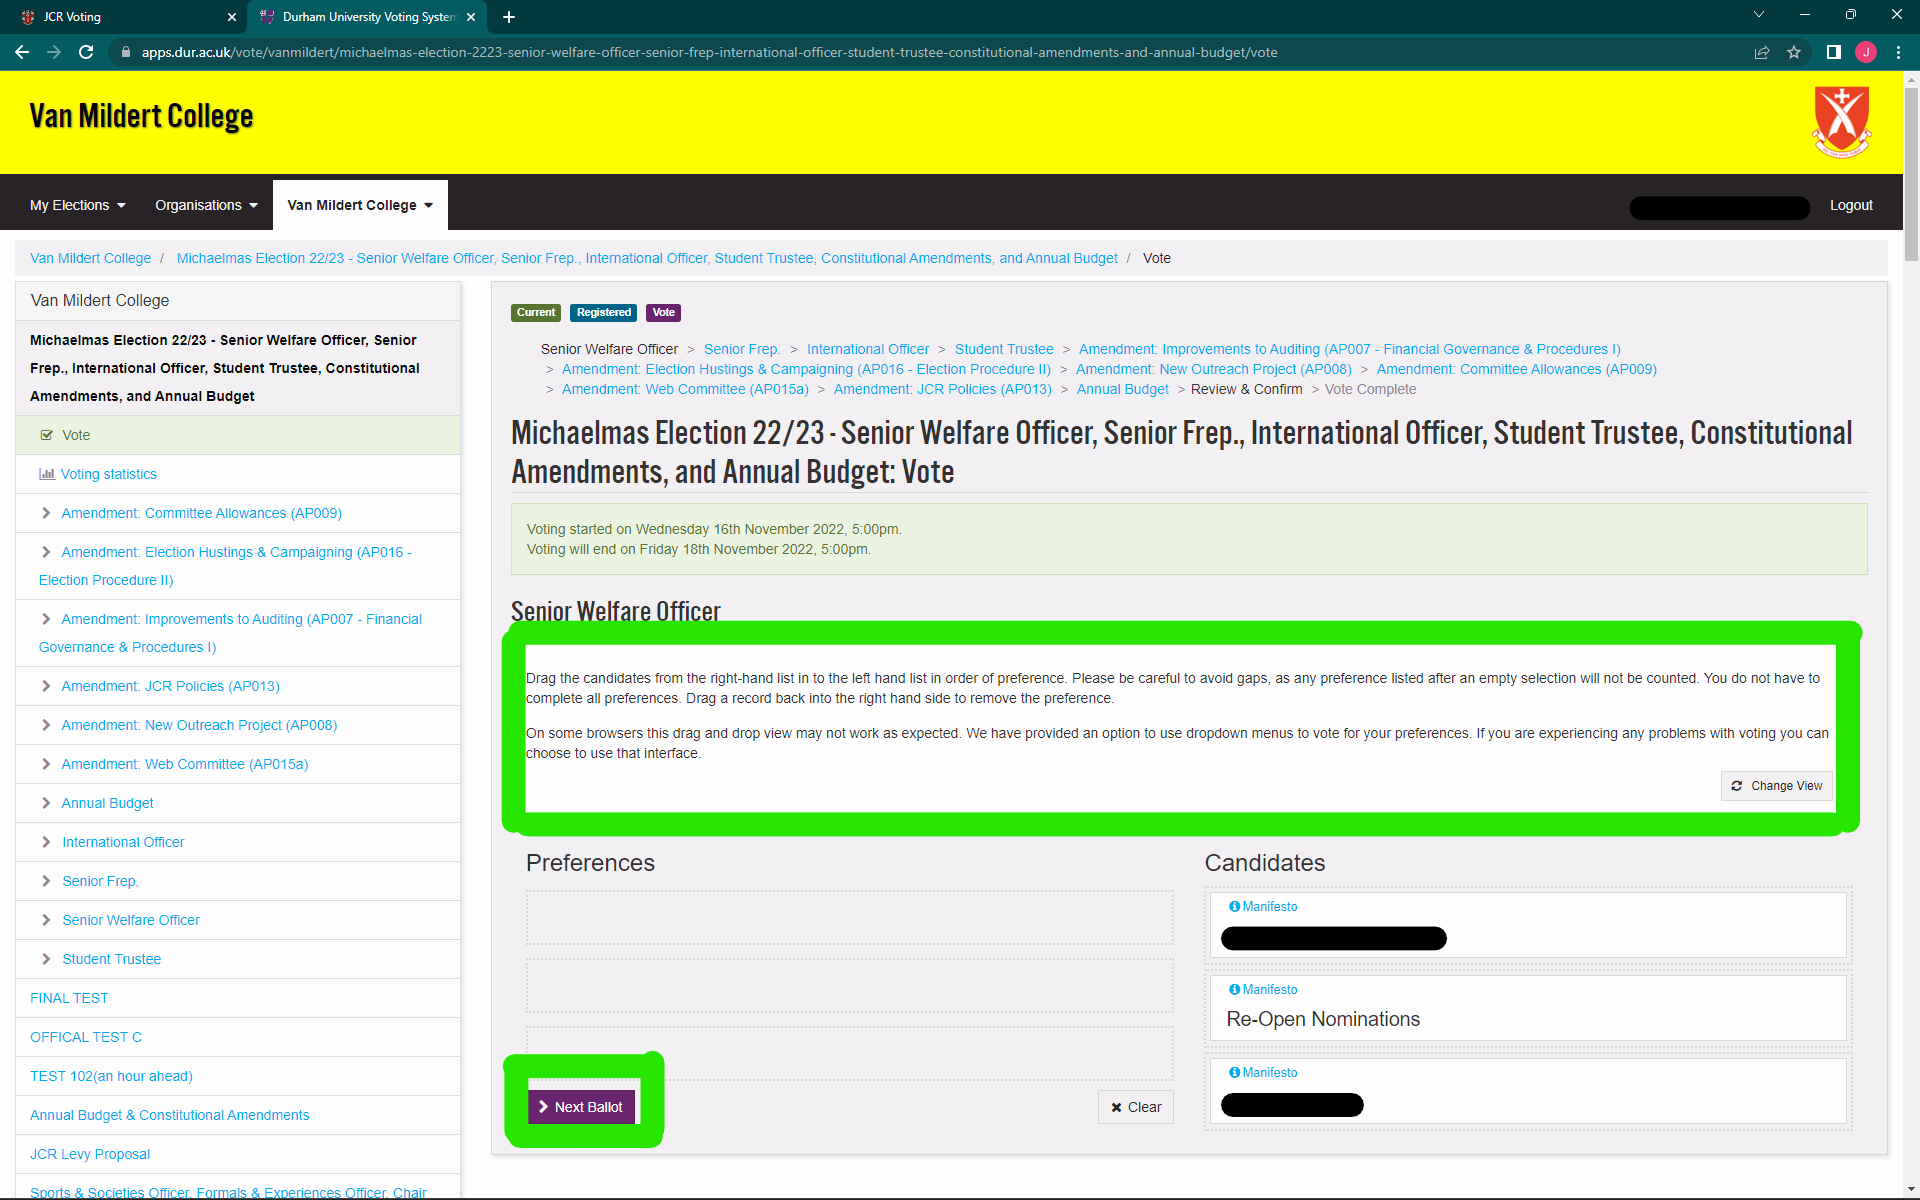Reload the current page
The width and height of the screenshot is (1920, 1200).
tap(86, 52)
